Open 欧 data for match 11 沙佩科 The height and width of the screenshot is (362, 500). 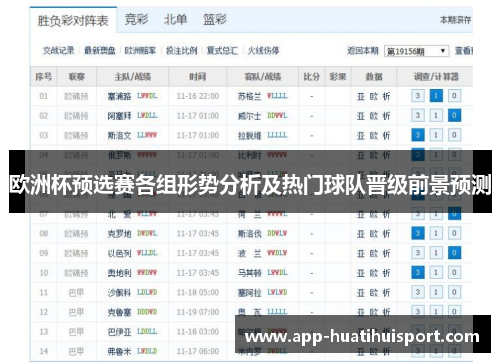tap(374, 293)
